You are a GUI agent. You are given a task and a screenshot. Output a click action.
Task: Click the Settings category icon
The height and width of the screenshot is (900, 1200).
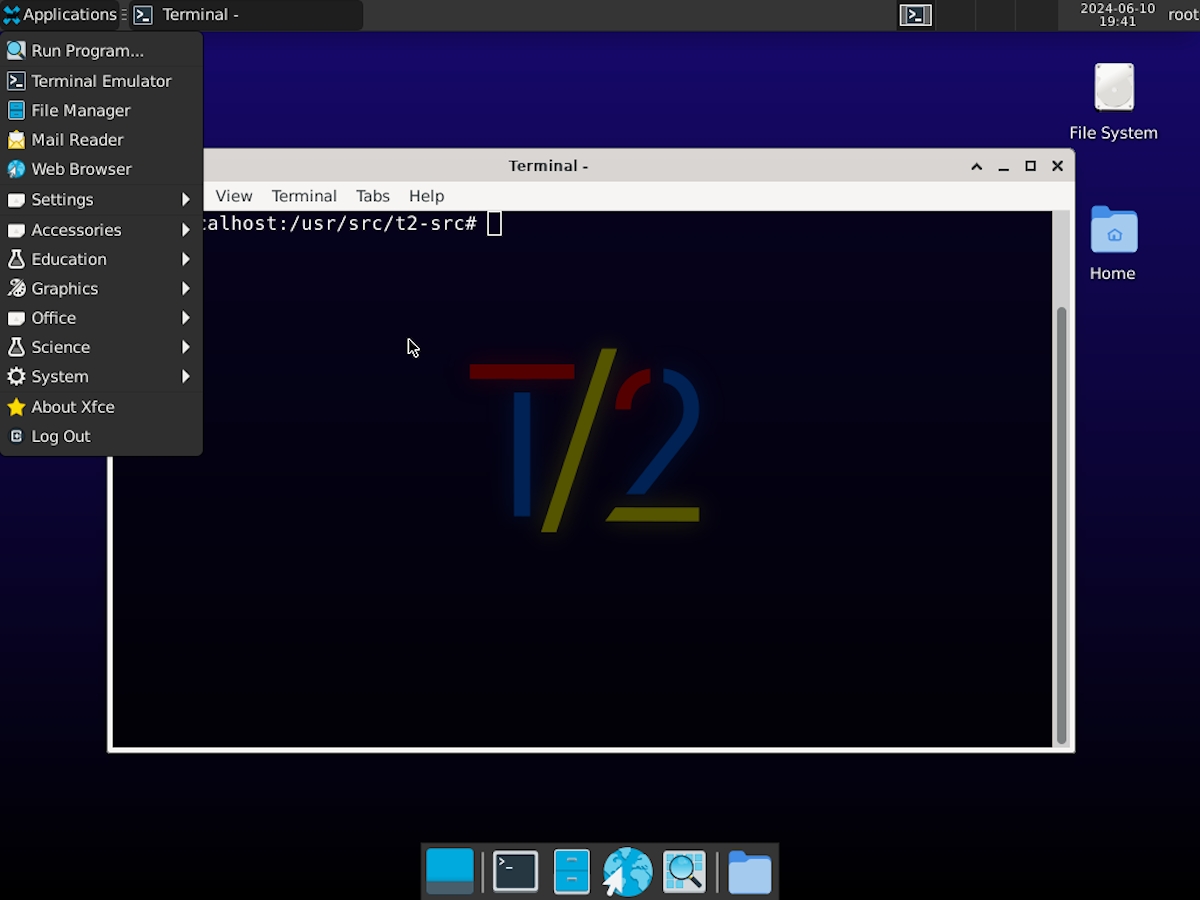pos(16,200)
